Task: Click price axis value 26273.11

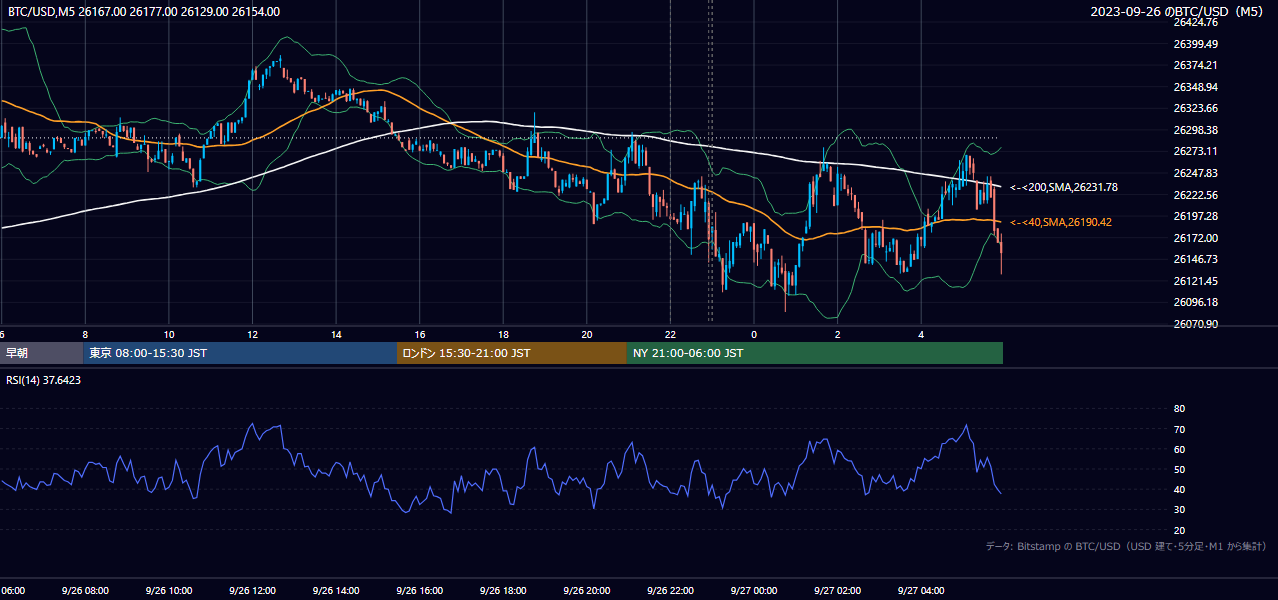Action: click(x=1195, y=151)
